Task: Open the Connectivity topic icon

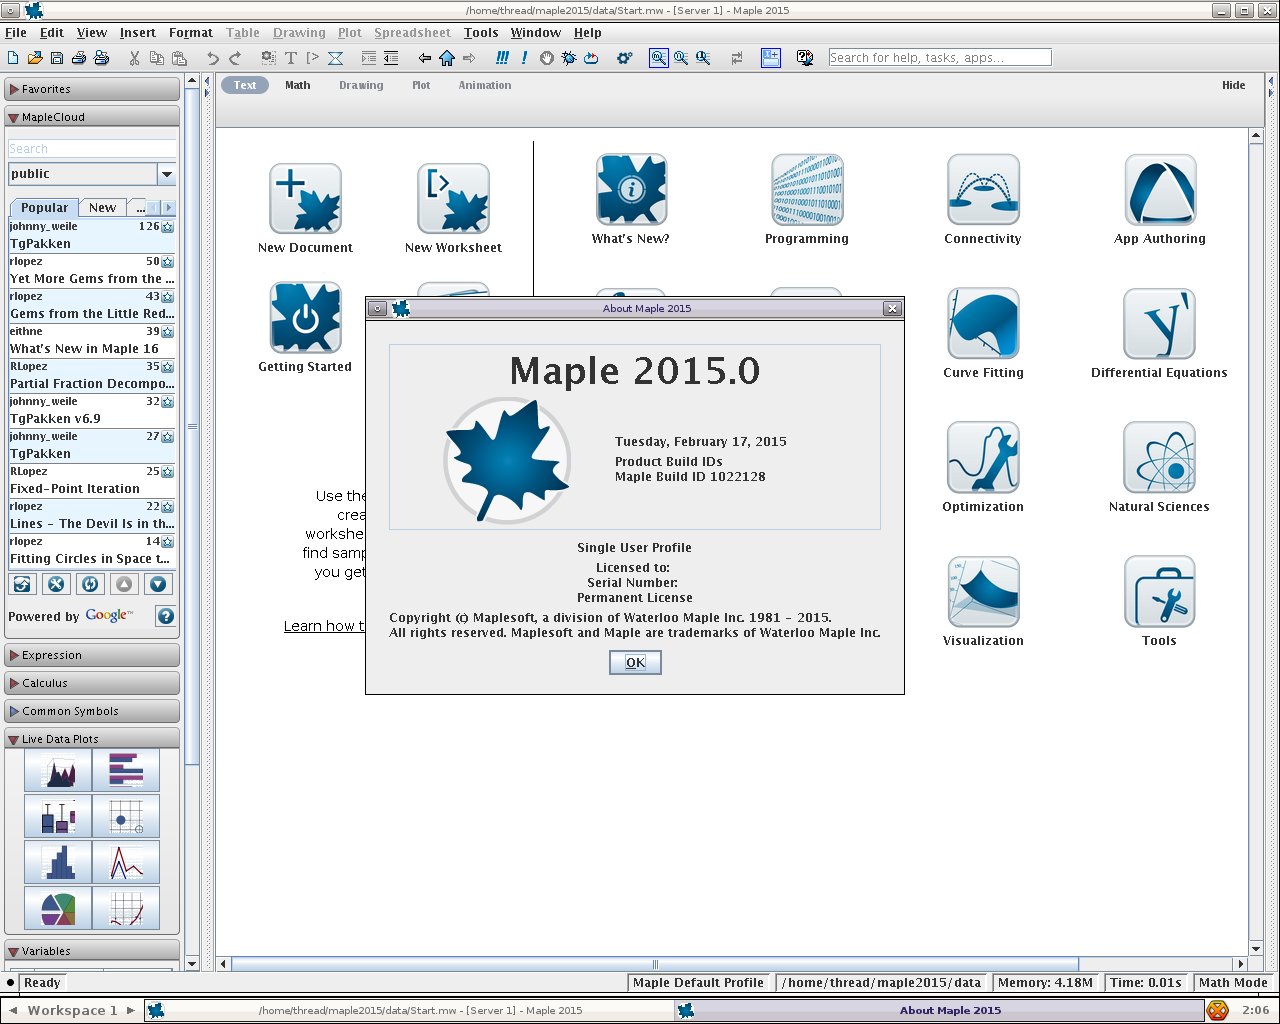Action: coord(983,190)
